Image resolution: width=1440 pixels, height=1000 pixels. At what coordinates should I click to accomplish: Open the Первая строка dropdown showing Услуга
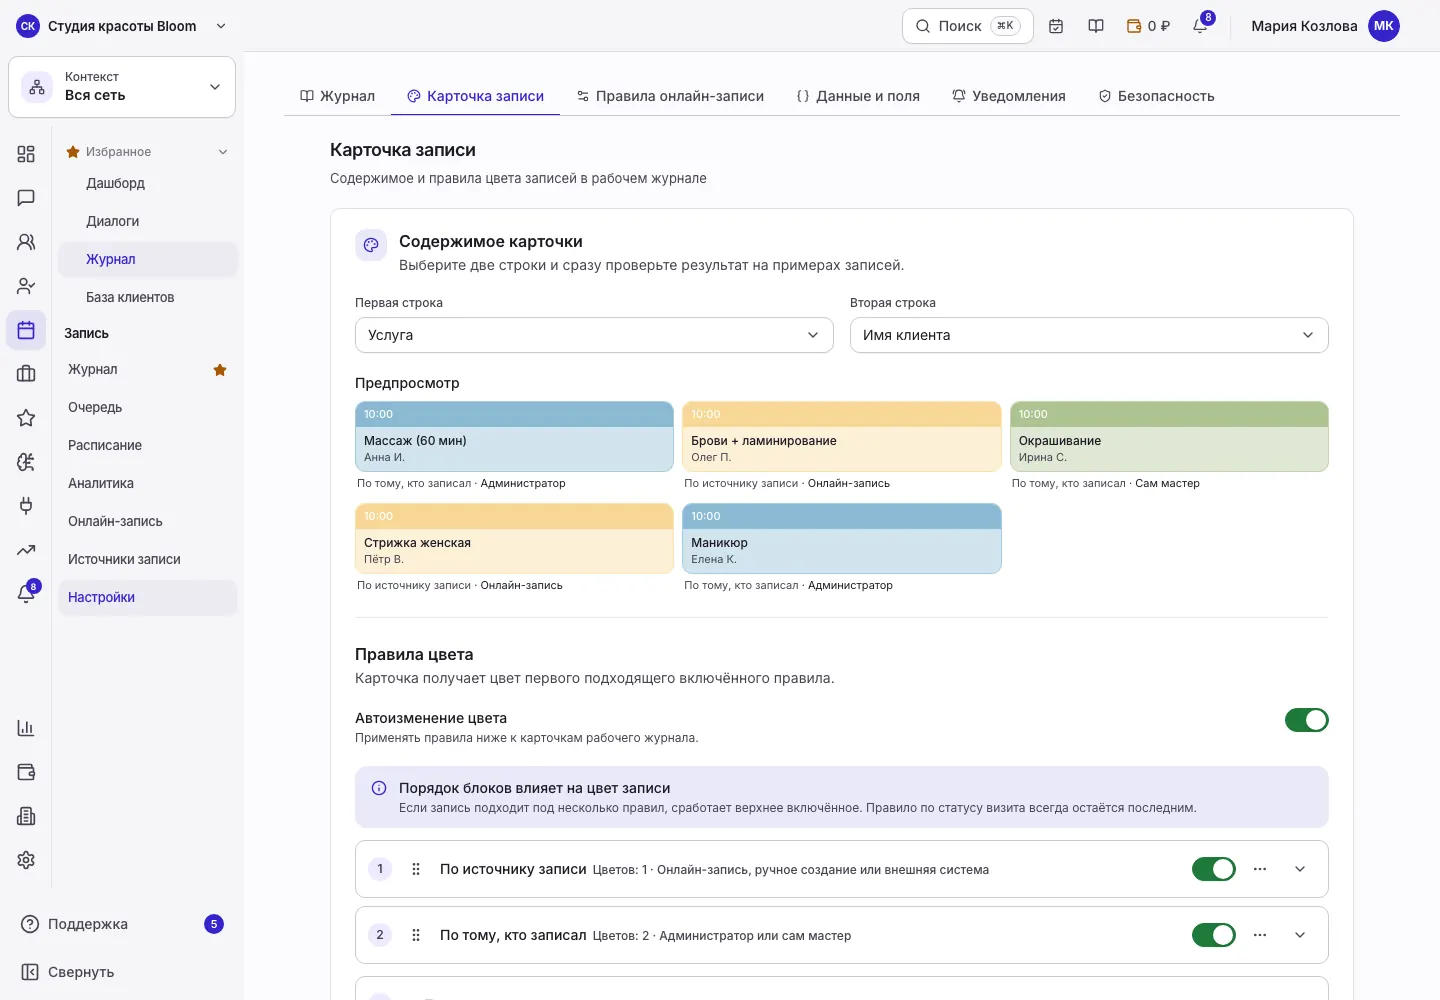tap(594, 335)
